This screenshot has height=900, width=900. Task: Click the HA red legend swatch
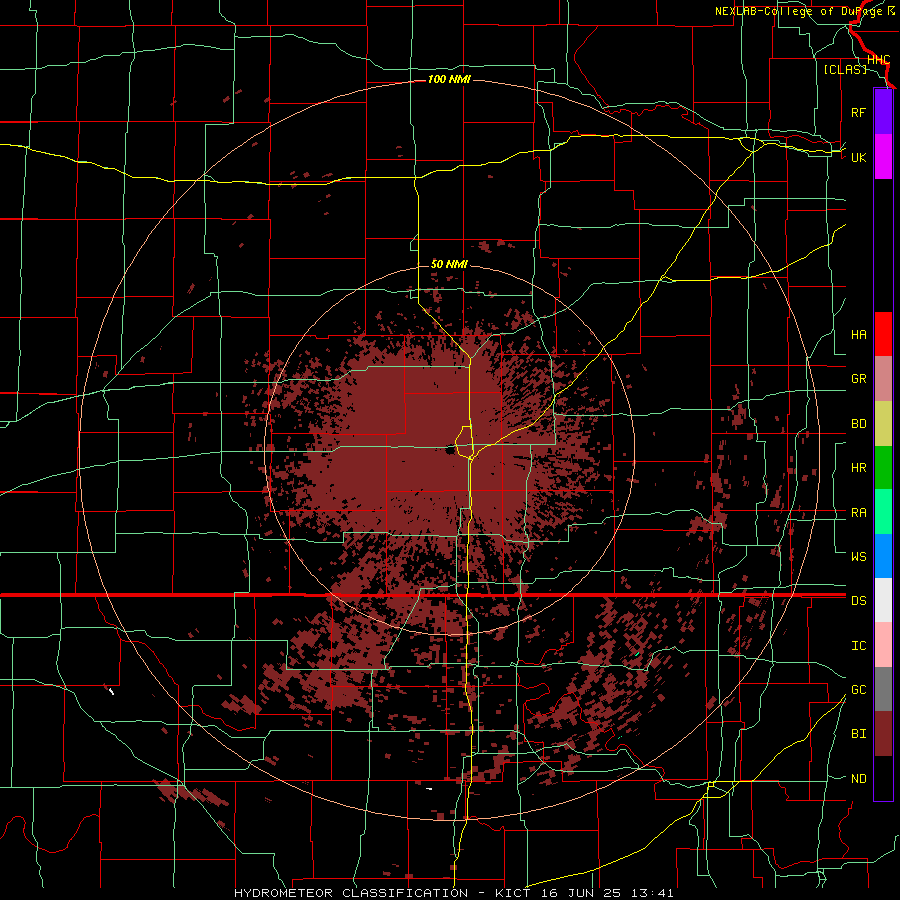click(x=883, y=334)
